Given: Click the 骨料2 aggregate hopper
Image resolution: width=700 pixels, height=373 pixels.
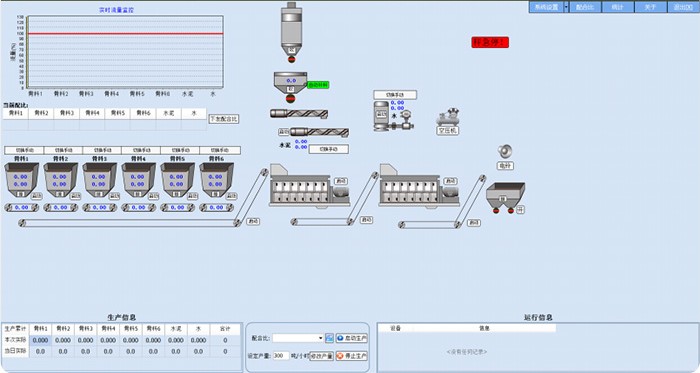Looking at the screenshot, I should coord(61,180).
